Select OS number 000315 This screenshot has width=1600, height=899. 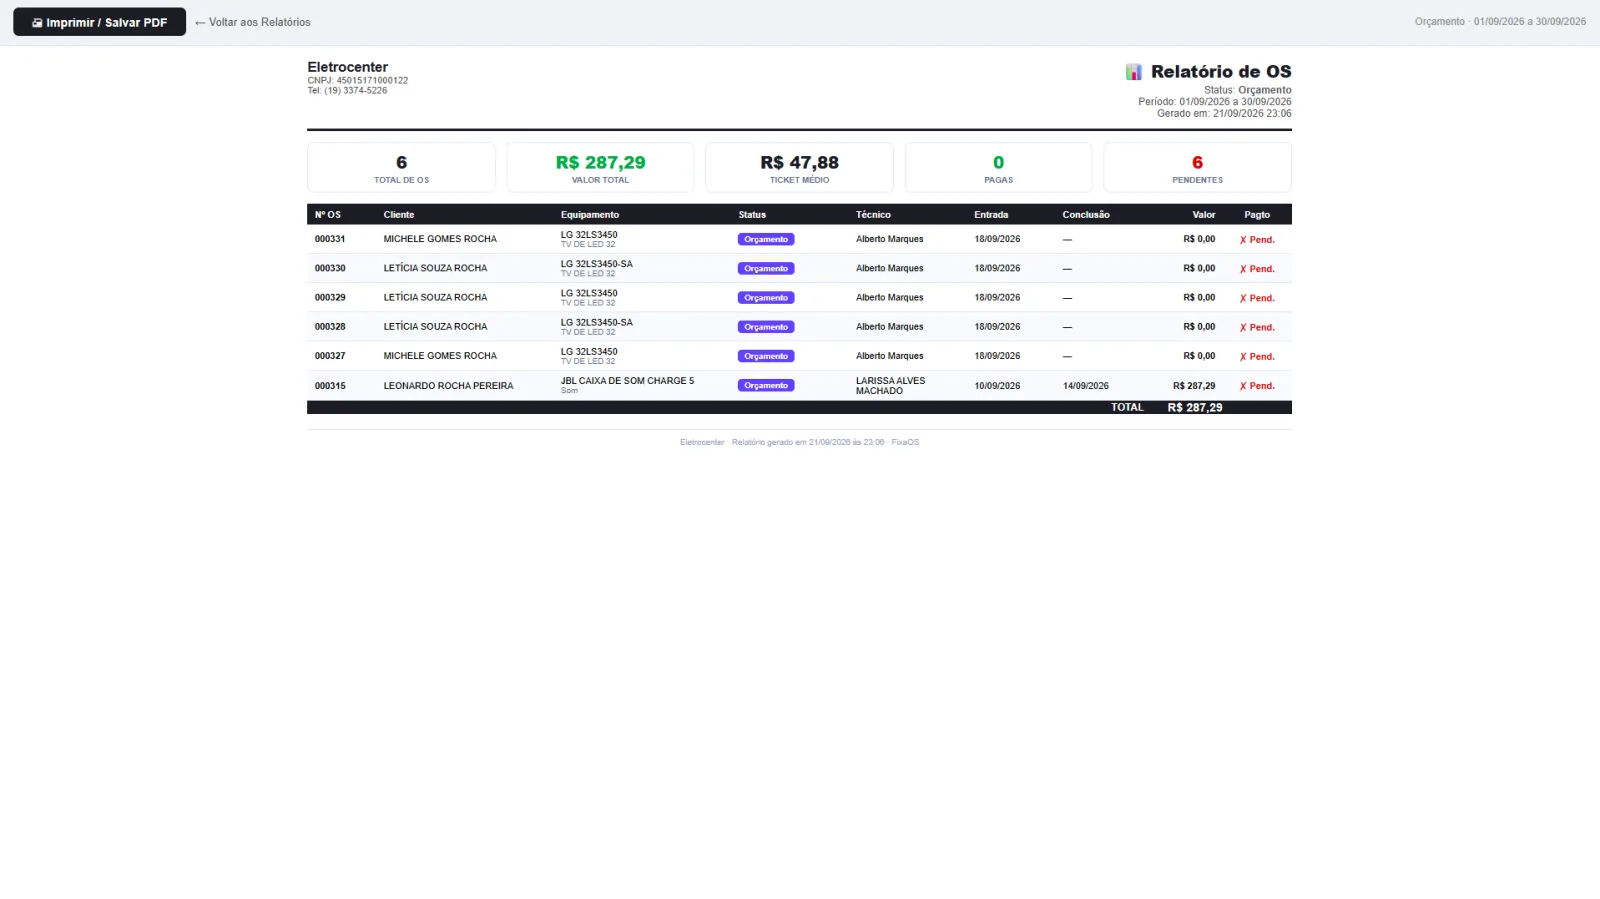click(x=330, y=386)
